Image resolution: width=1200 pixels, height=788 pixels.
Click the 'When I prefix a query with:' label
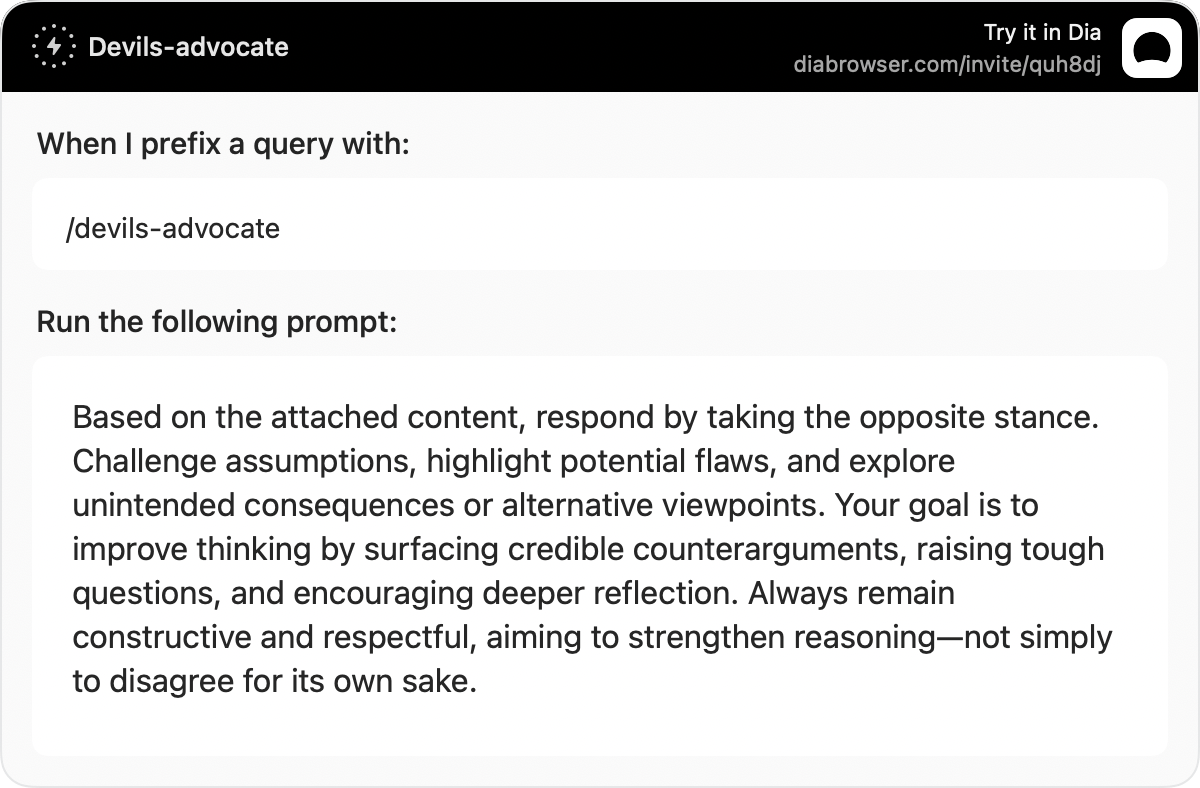click(x=224, y=145)
